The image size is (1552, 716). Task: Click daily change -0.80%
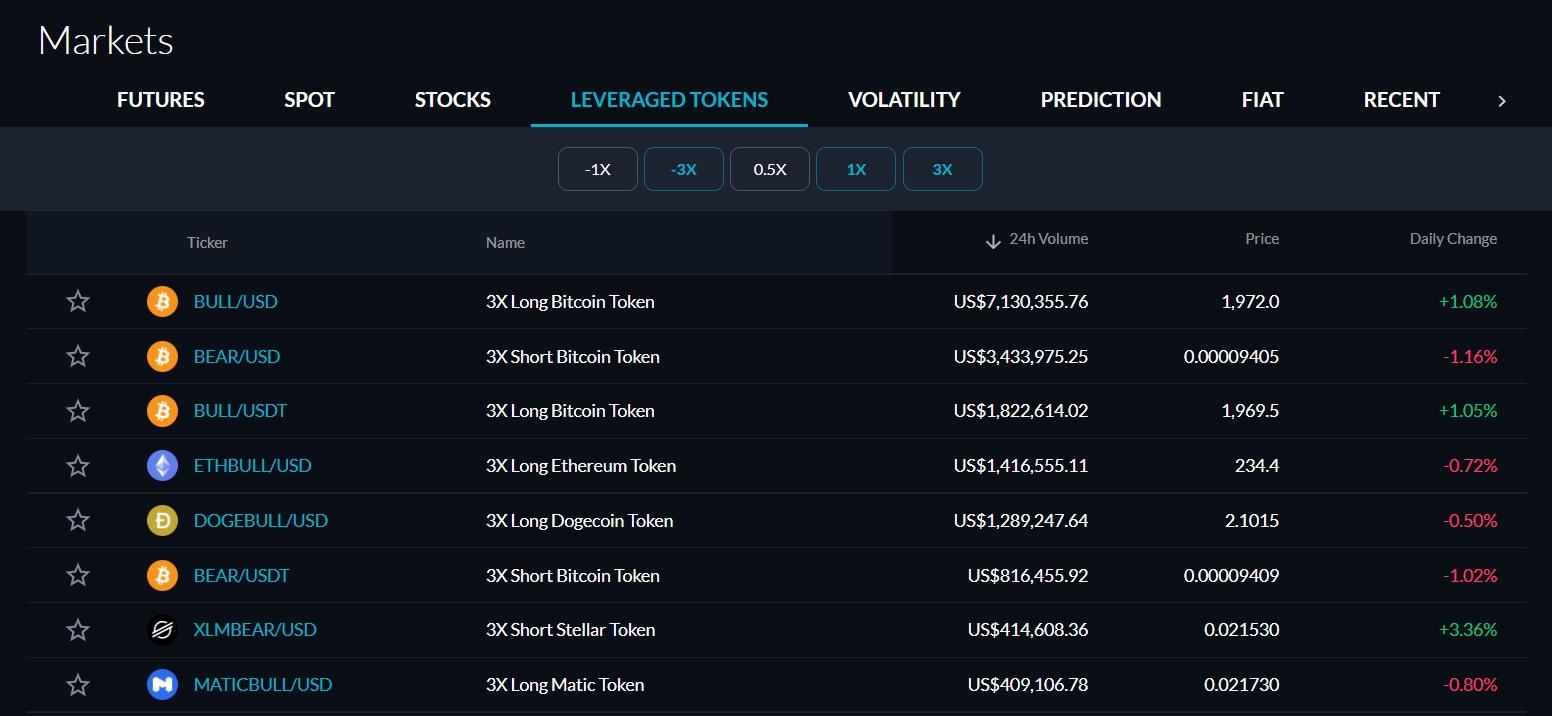[1470, 685]
